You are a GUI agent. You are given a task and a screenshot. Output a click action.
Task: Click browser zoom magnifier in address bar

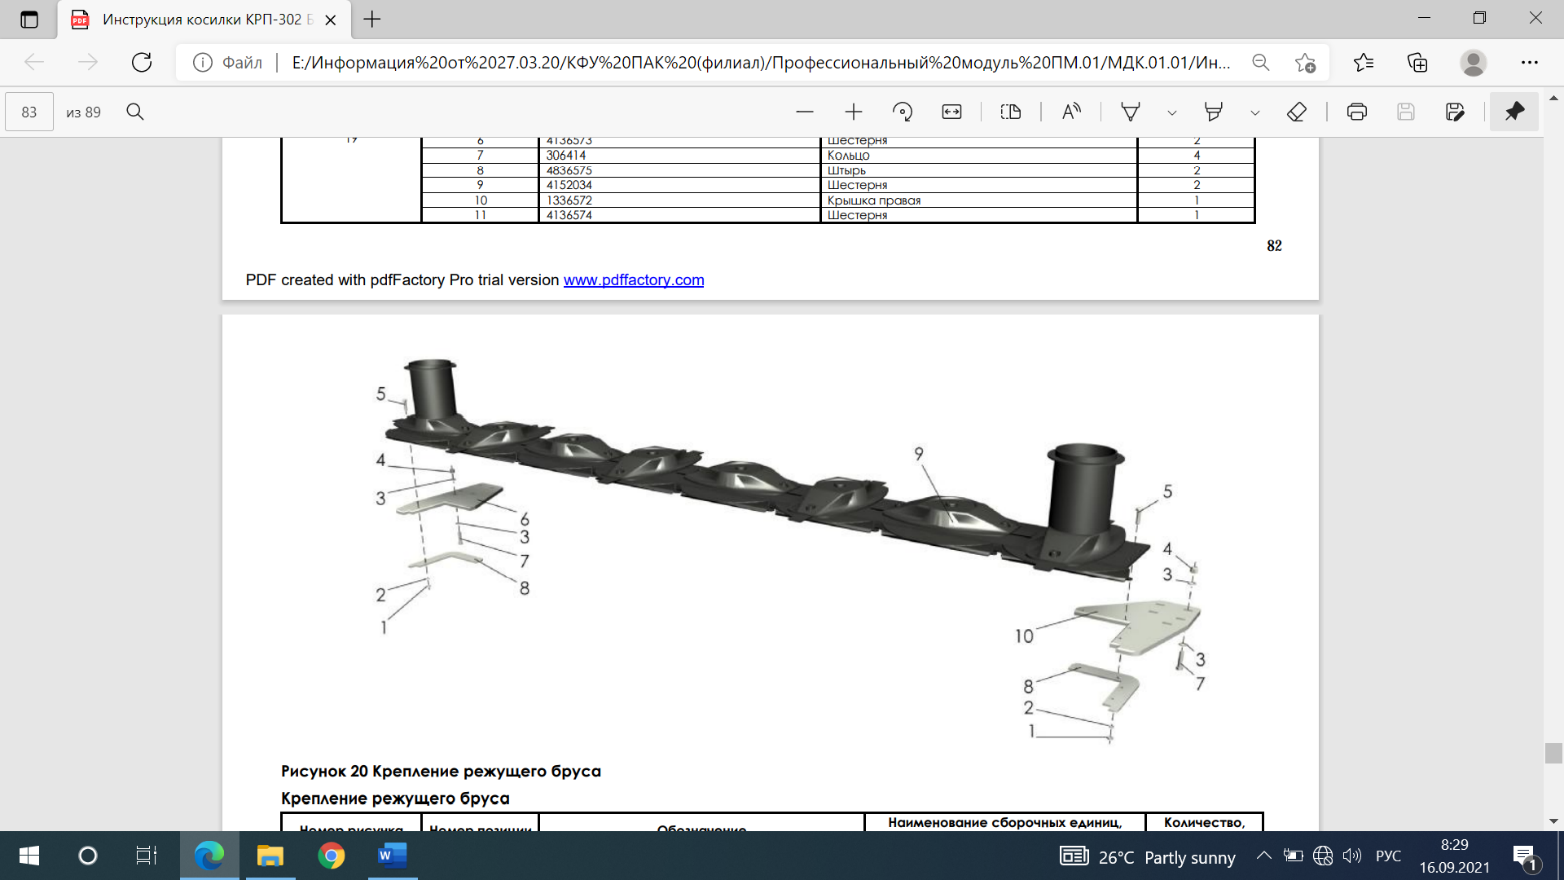pos(1261,62)
